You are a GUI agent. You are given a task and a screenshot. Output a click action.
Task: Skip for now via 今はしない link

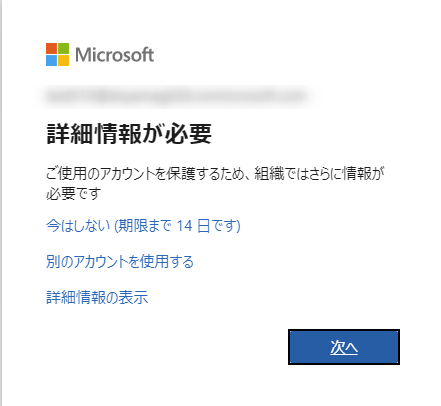[143, 226]
